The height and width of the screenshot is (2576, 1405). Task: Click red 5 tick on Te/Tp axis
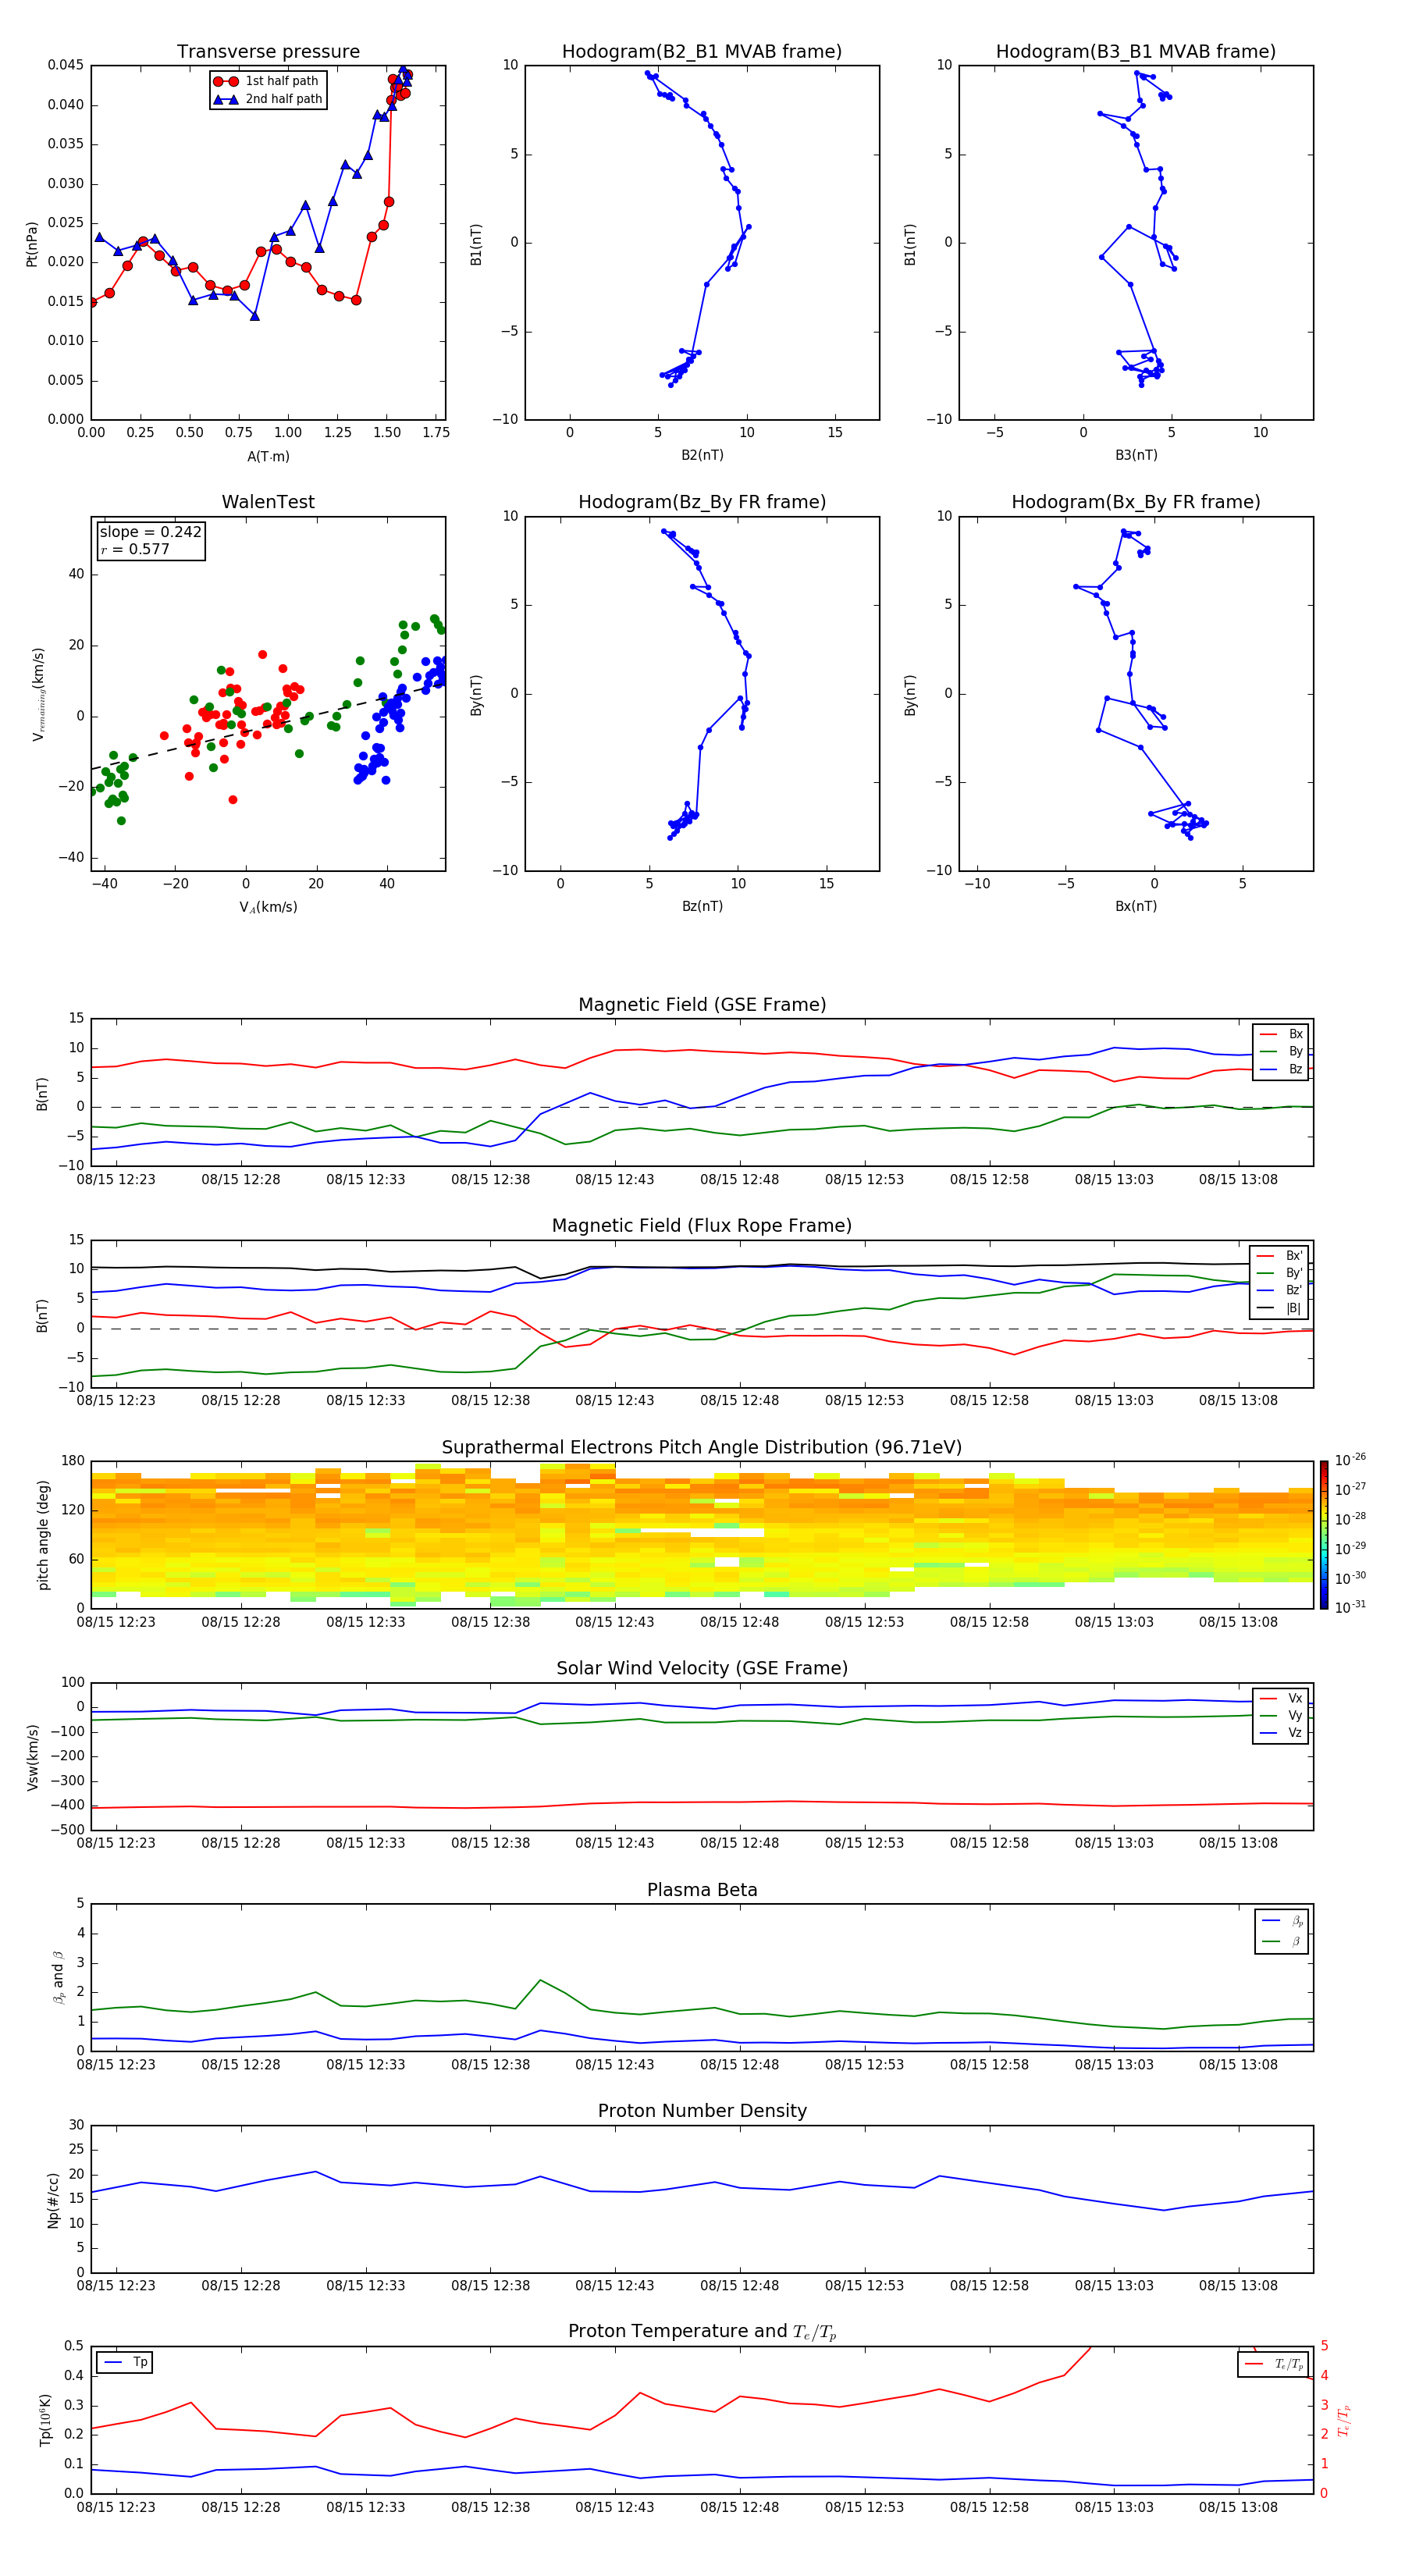tap(1324, 2346)
